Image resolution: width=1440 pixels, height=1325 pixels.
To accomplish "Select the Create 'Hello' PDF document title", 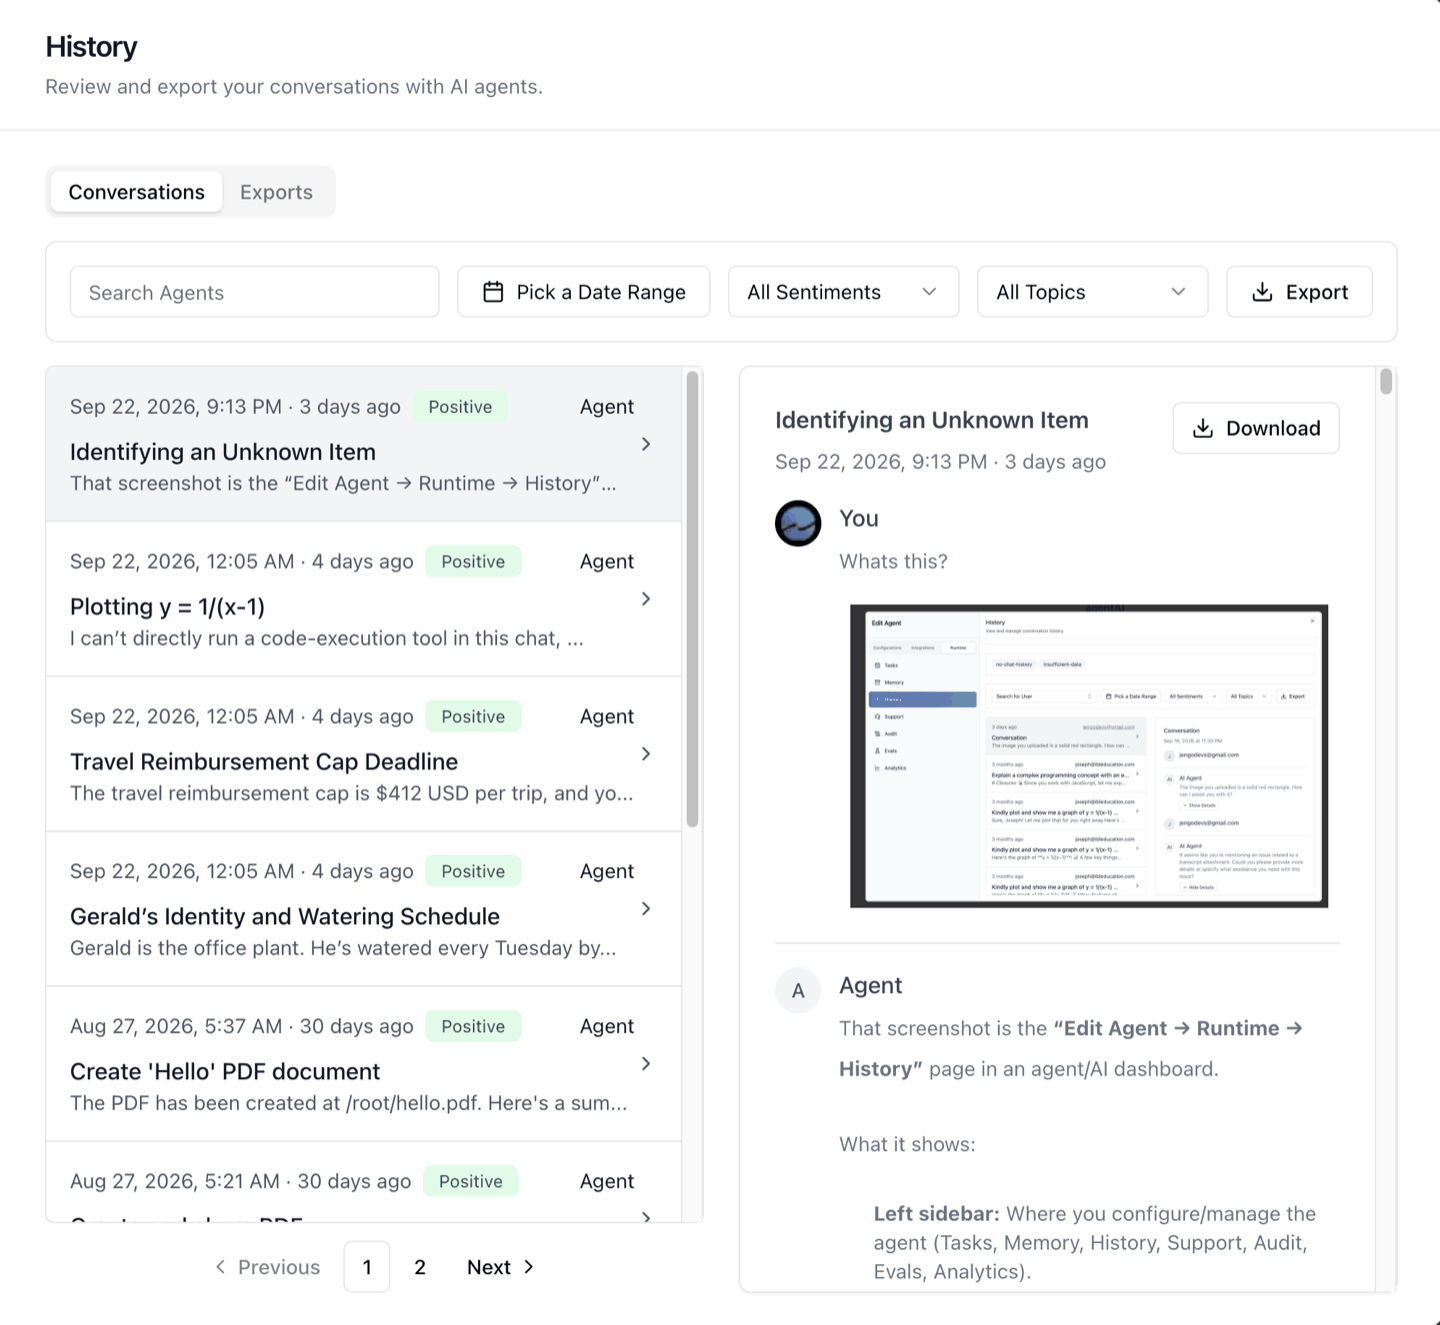I will 225,1072.
